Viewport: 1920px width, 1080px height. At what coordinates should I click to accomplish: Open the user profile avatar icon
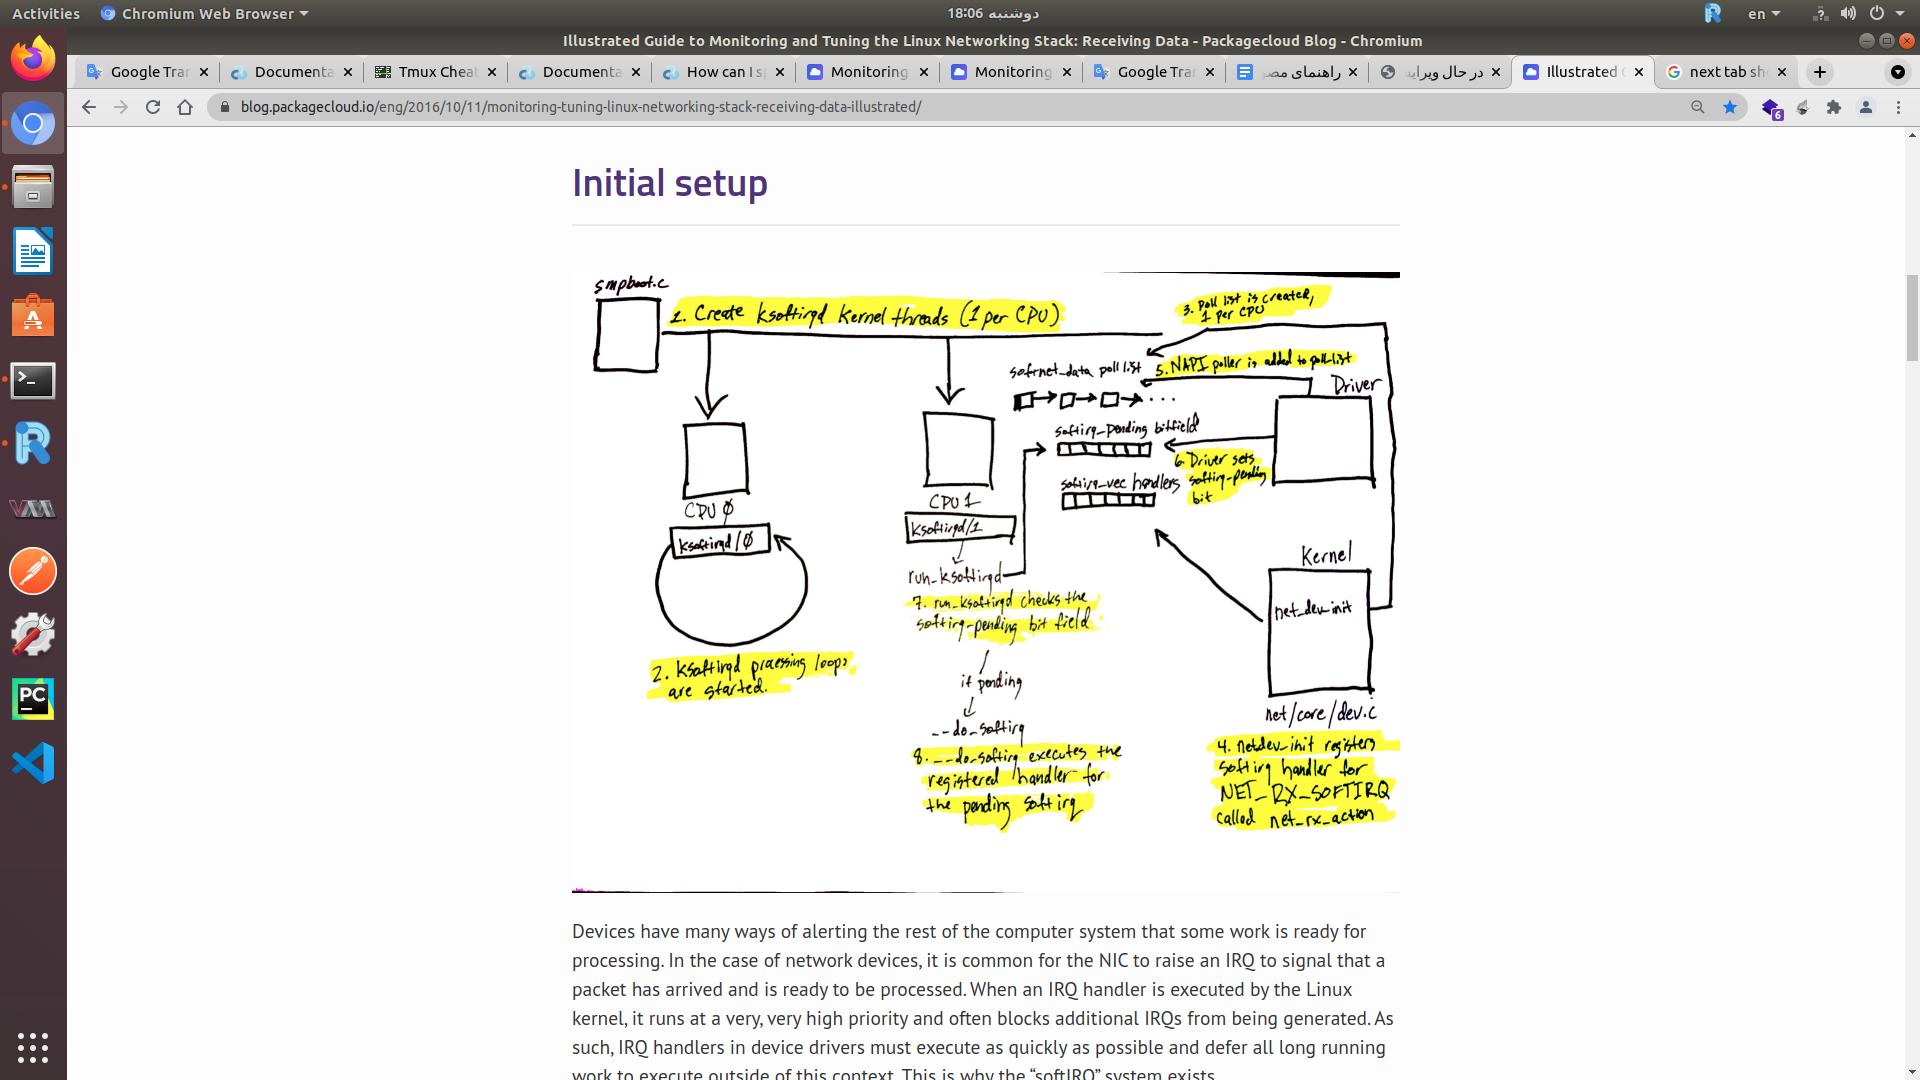(x=1866, y=107)
